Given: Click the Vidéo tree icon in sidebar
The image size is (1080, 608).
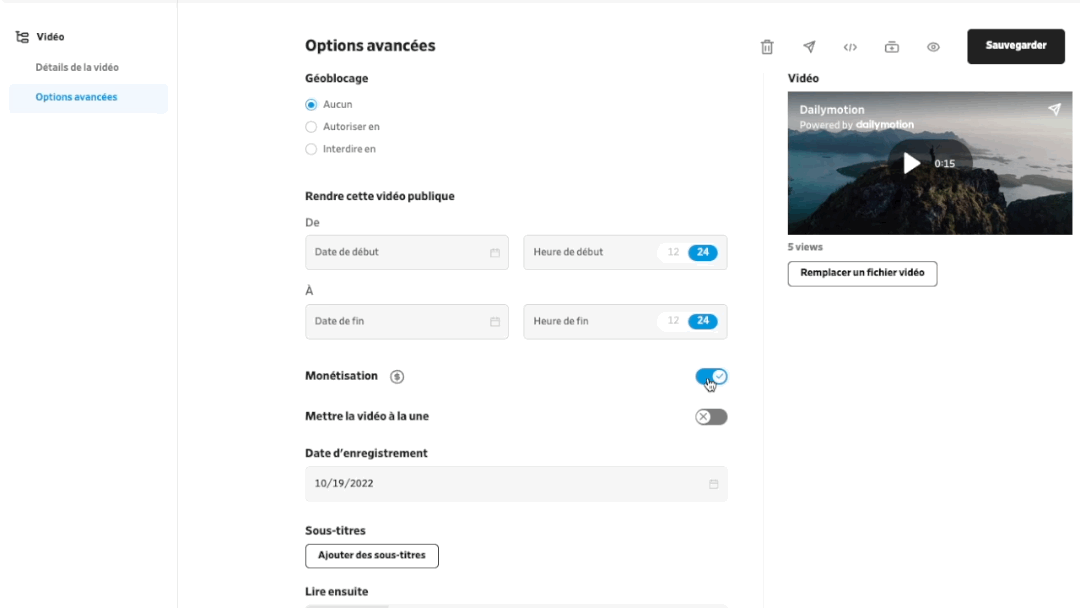Looking at the screenshot, I should click(x=22, y=36).
